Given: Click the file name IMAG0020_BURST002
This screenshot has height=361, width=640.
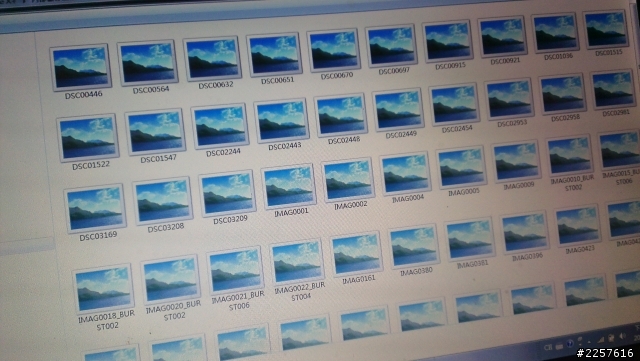Looking at the screenshot, I should click(174, 310).
